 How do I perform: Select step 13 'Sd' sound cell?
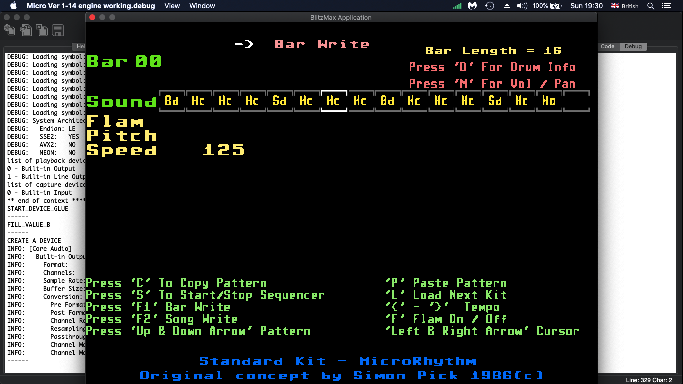point(495,101)
